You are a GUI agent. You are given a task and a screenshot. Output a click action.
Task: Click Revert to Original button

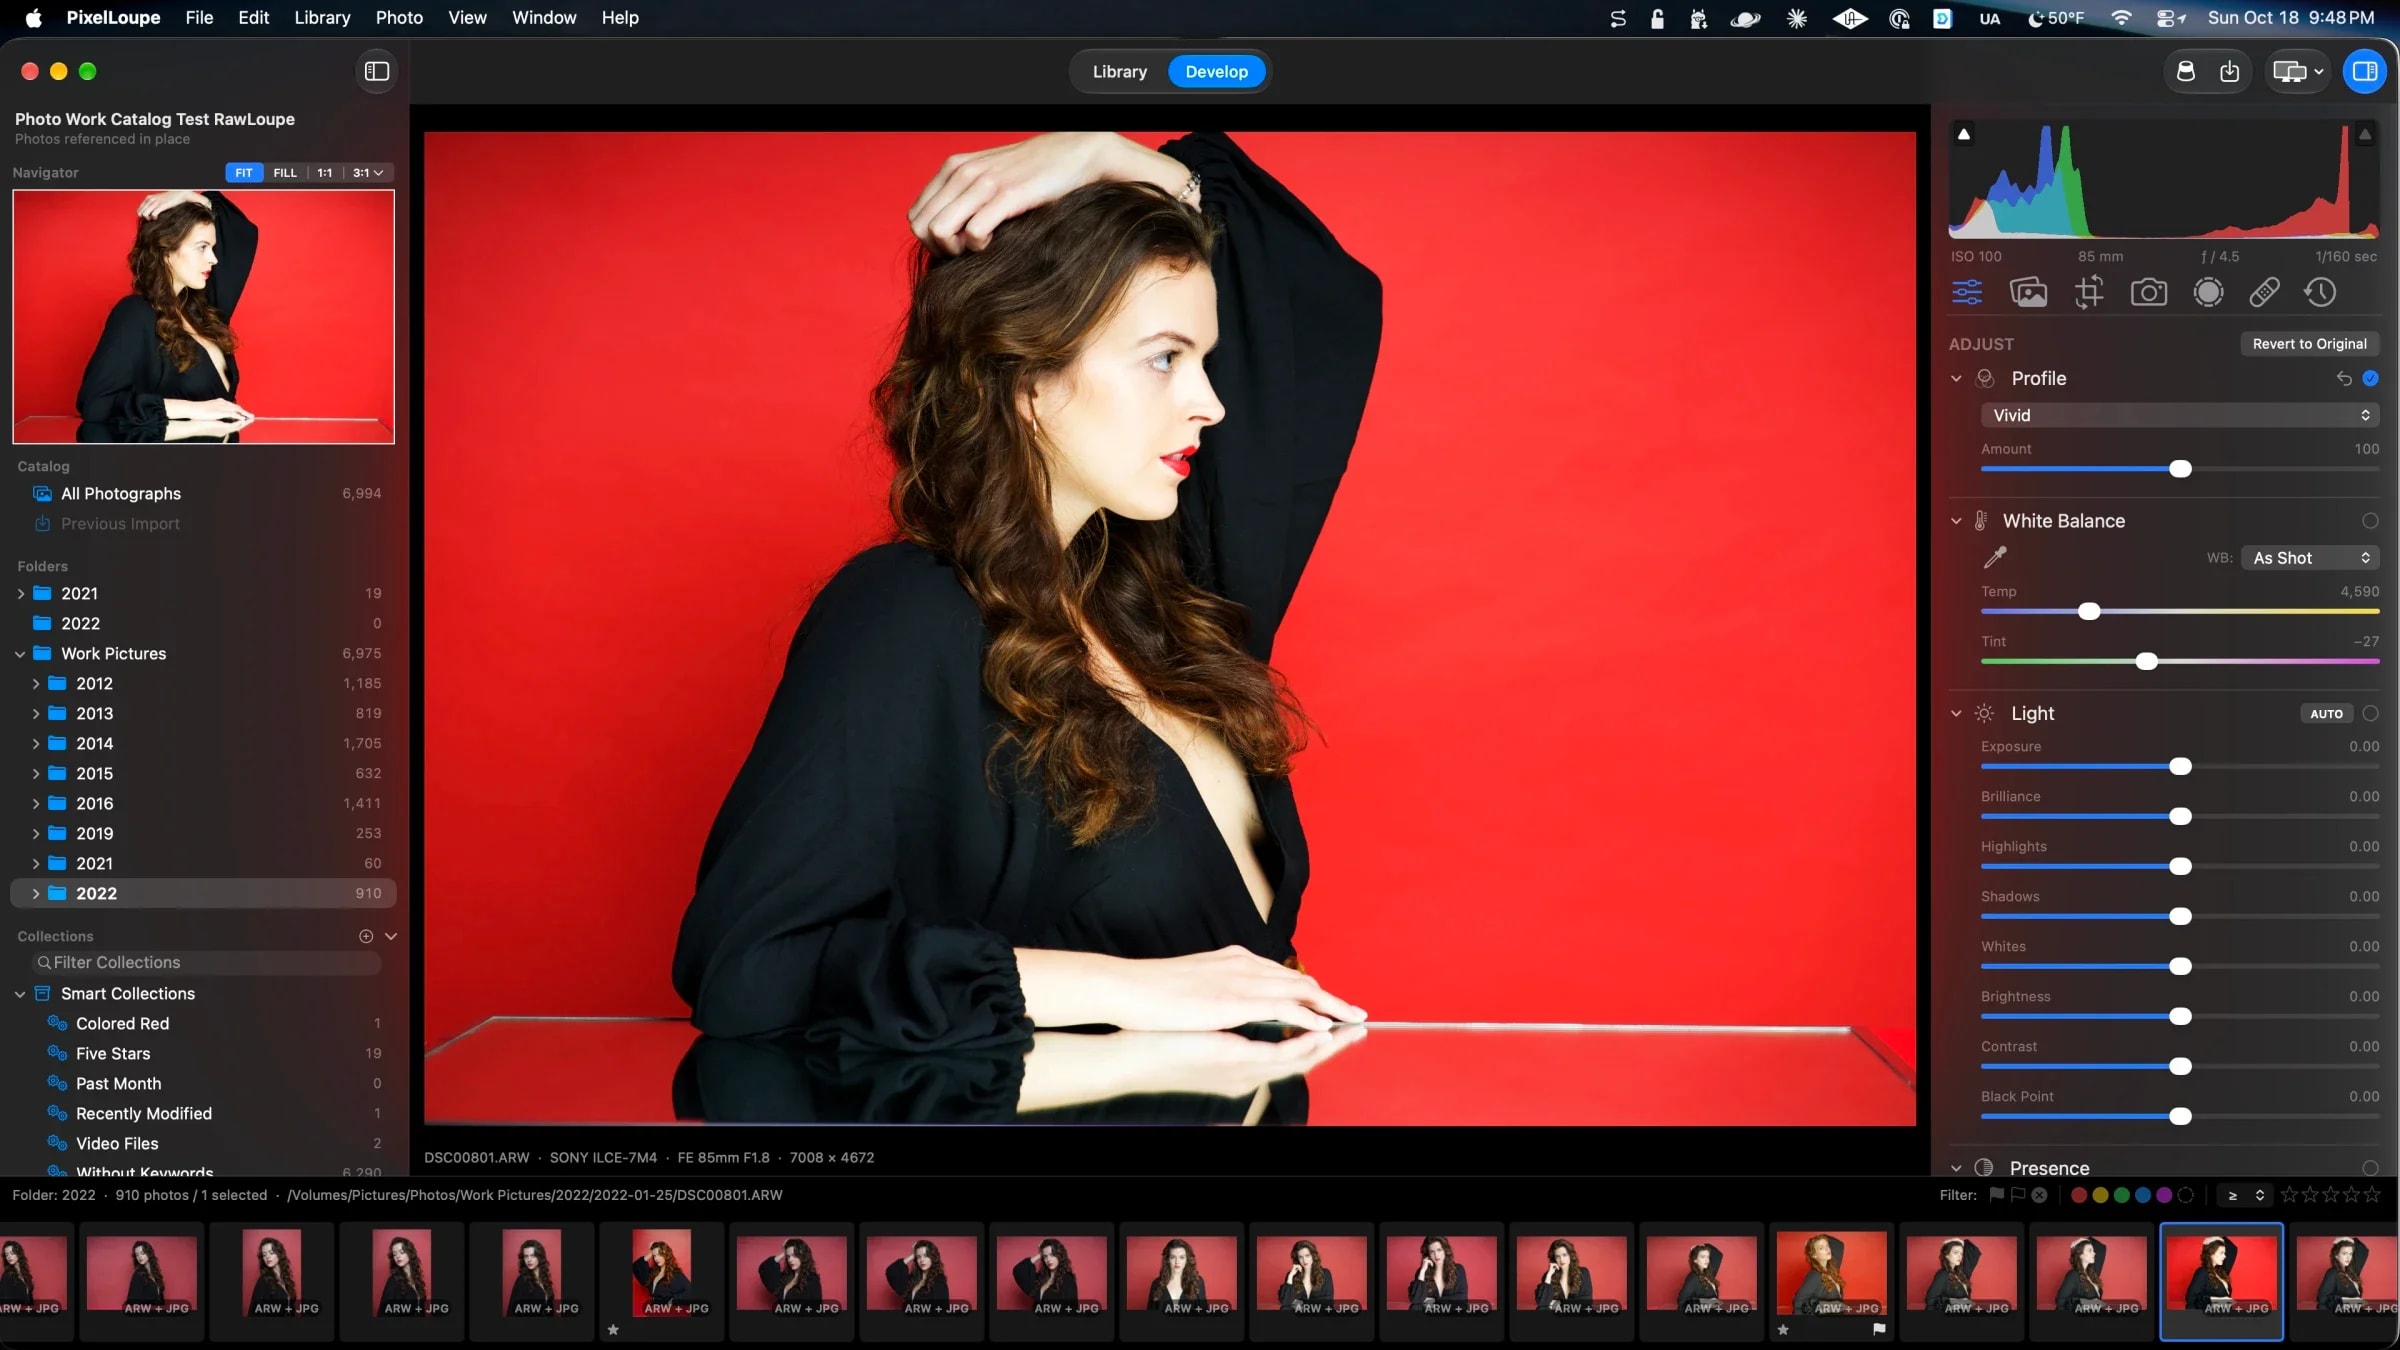[2309, 344]
